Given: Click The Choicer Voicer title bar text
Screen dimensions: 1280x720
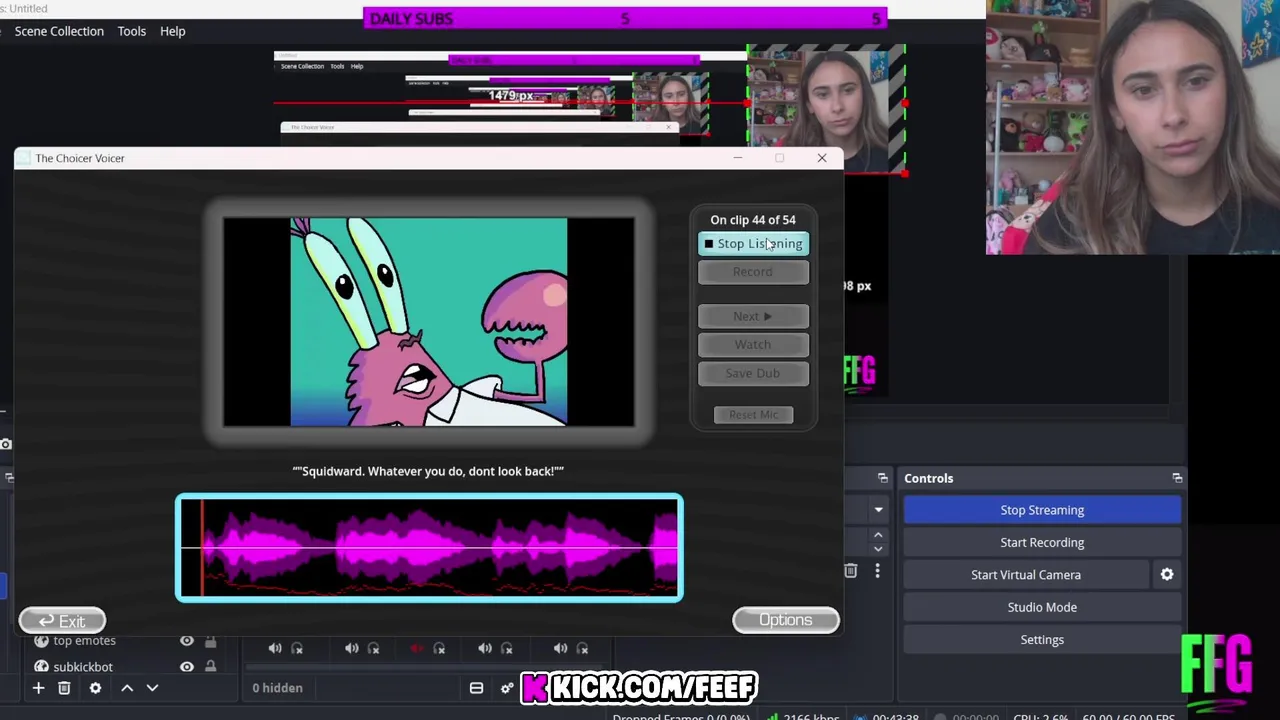Looking at the screenshot, I should point(80,158).
